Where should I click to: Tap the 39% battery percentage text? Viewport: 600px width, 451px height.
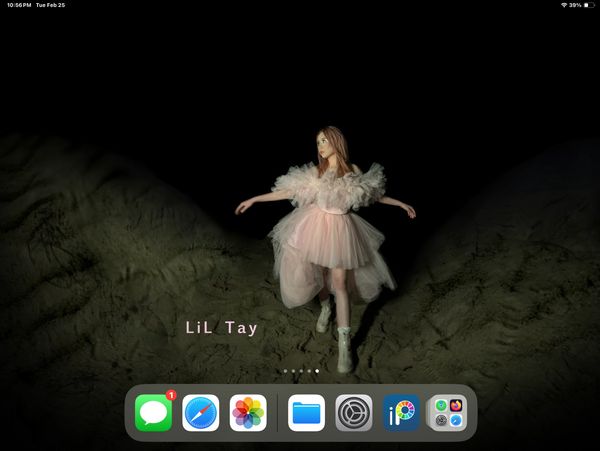pos(575,5)
